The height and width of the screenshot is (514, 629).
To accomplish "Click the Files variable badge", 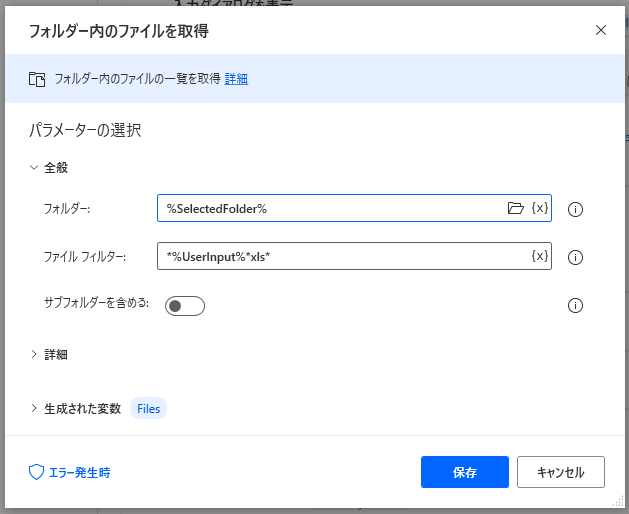I will pyautogui.click(x=148, y=408).
